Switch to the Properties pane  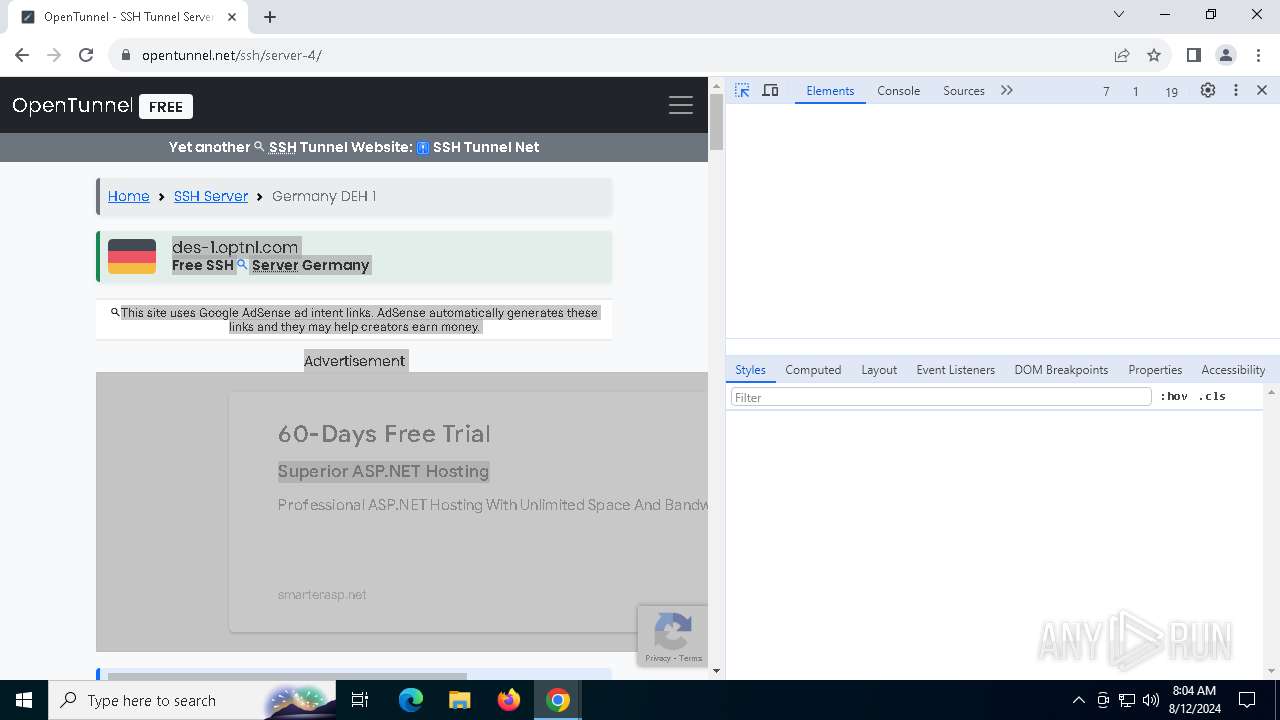(1155, 369)
